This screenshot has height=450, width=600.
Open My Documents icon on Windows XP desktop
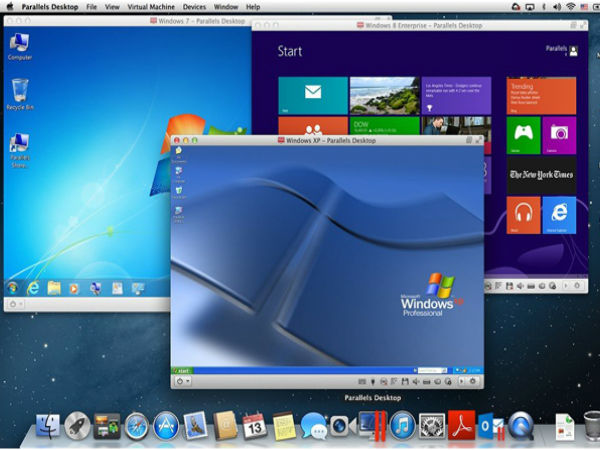pyautogui.click(x=178, y=154)
